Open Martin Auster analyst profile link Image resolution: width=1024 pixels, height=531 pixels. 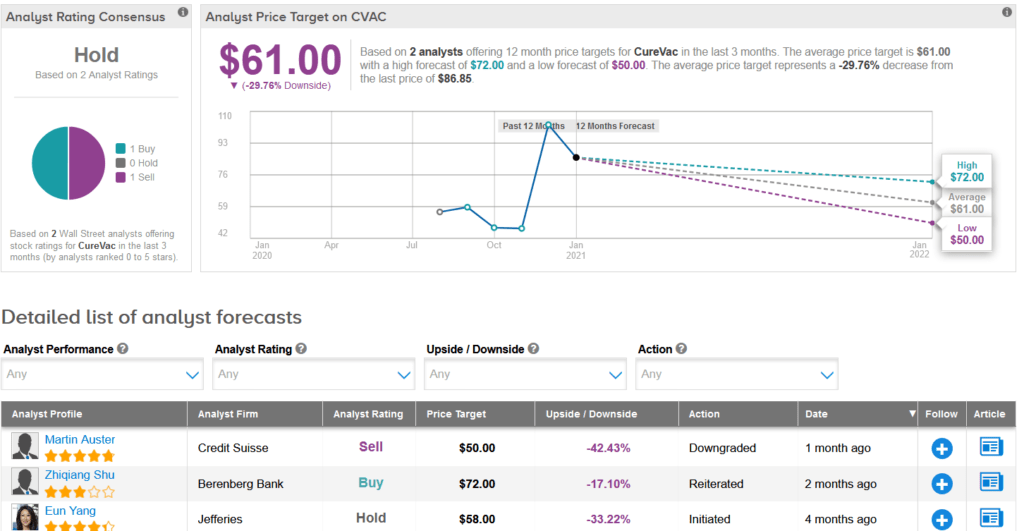[80, 440]
